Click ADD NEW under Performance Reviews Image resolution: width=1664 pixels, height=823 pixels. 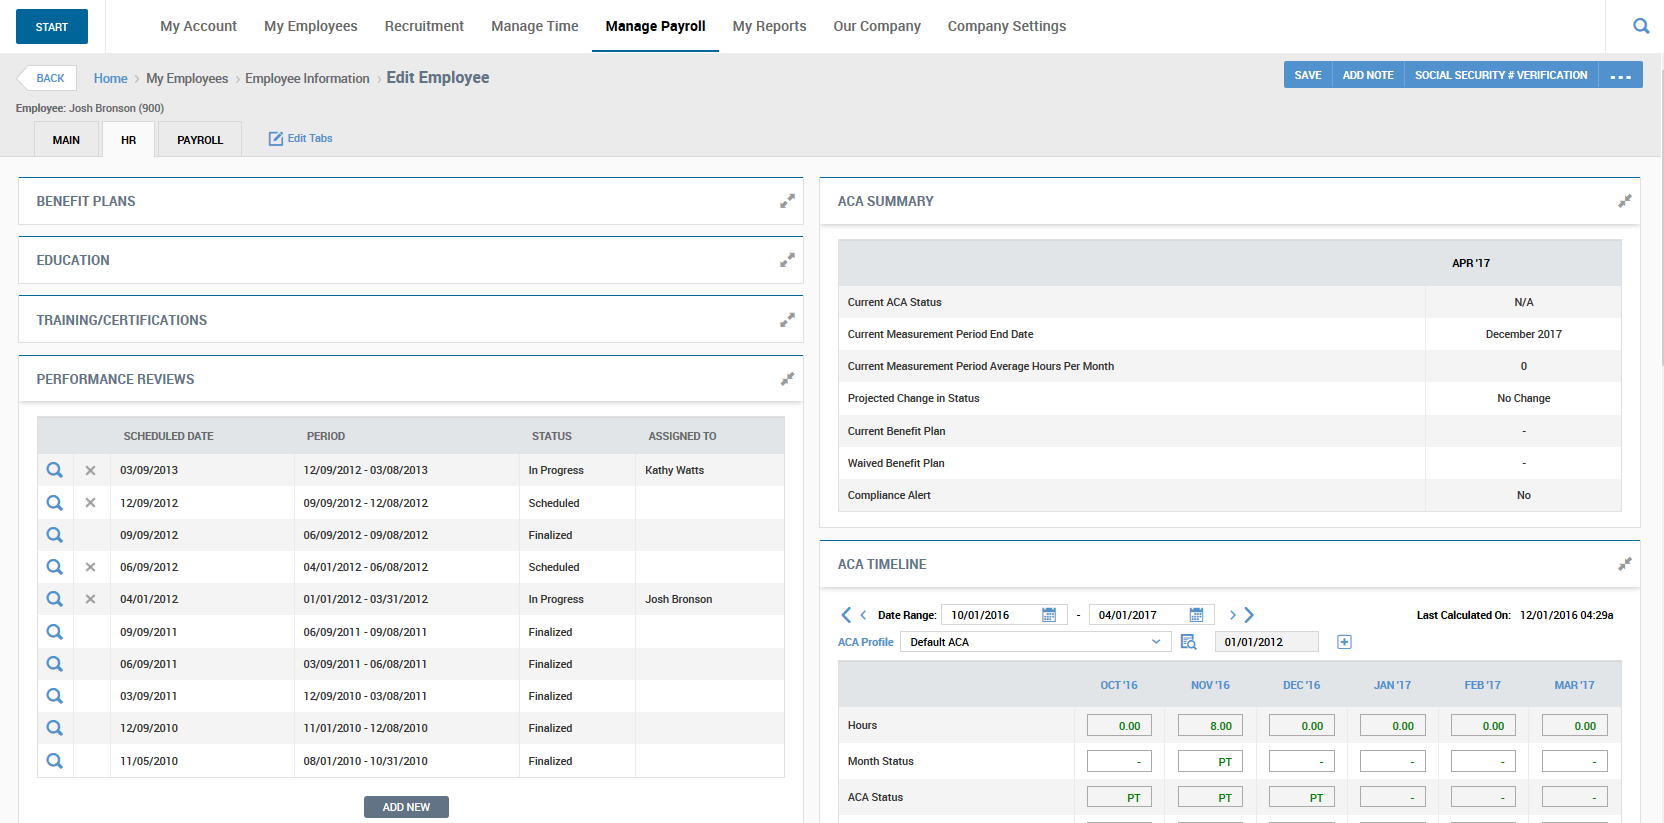coord(406,807)
